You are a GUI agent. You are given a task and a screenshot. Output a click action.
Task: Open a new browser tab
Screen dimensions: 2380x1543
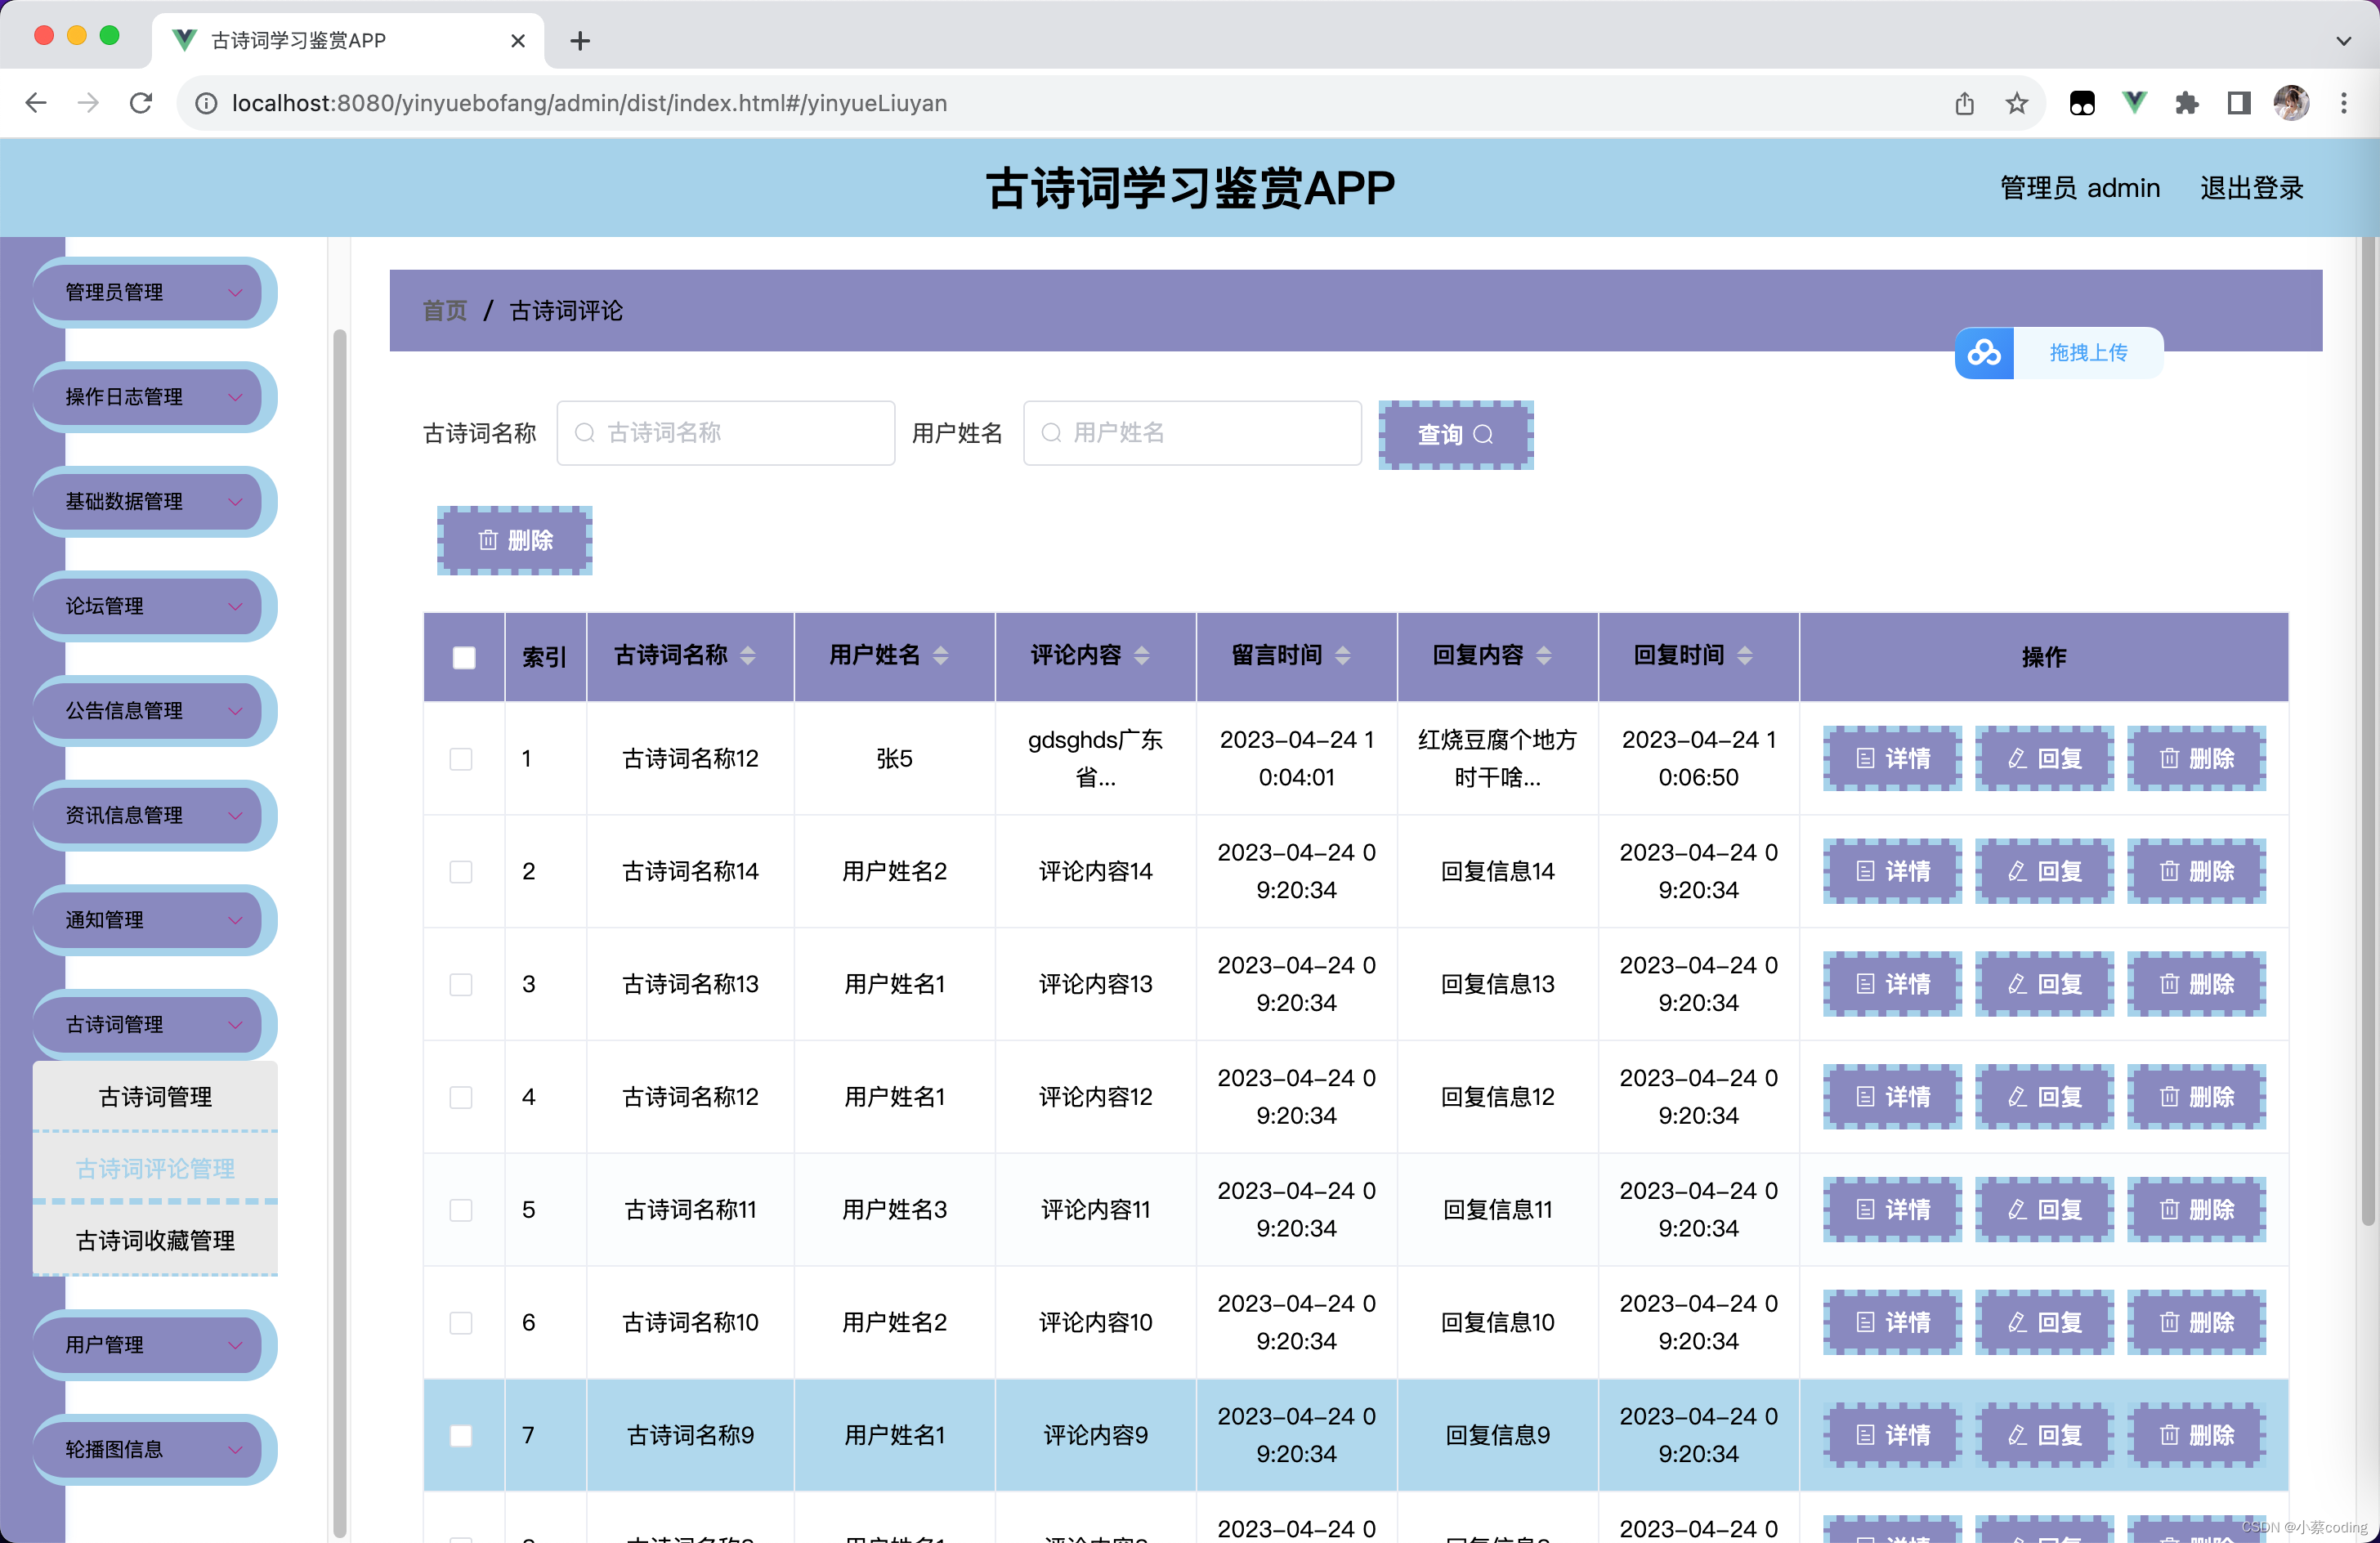(580, 41)
